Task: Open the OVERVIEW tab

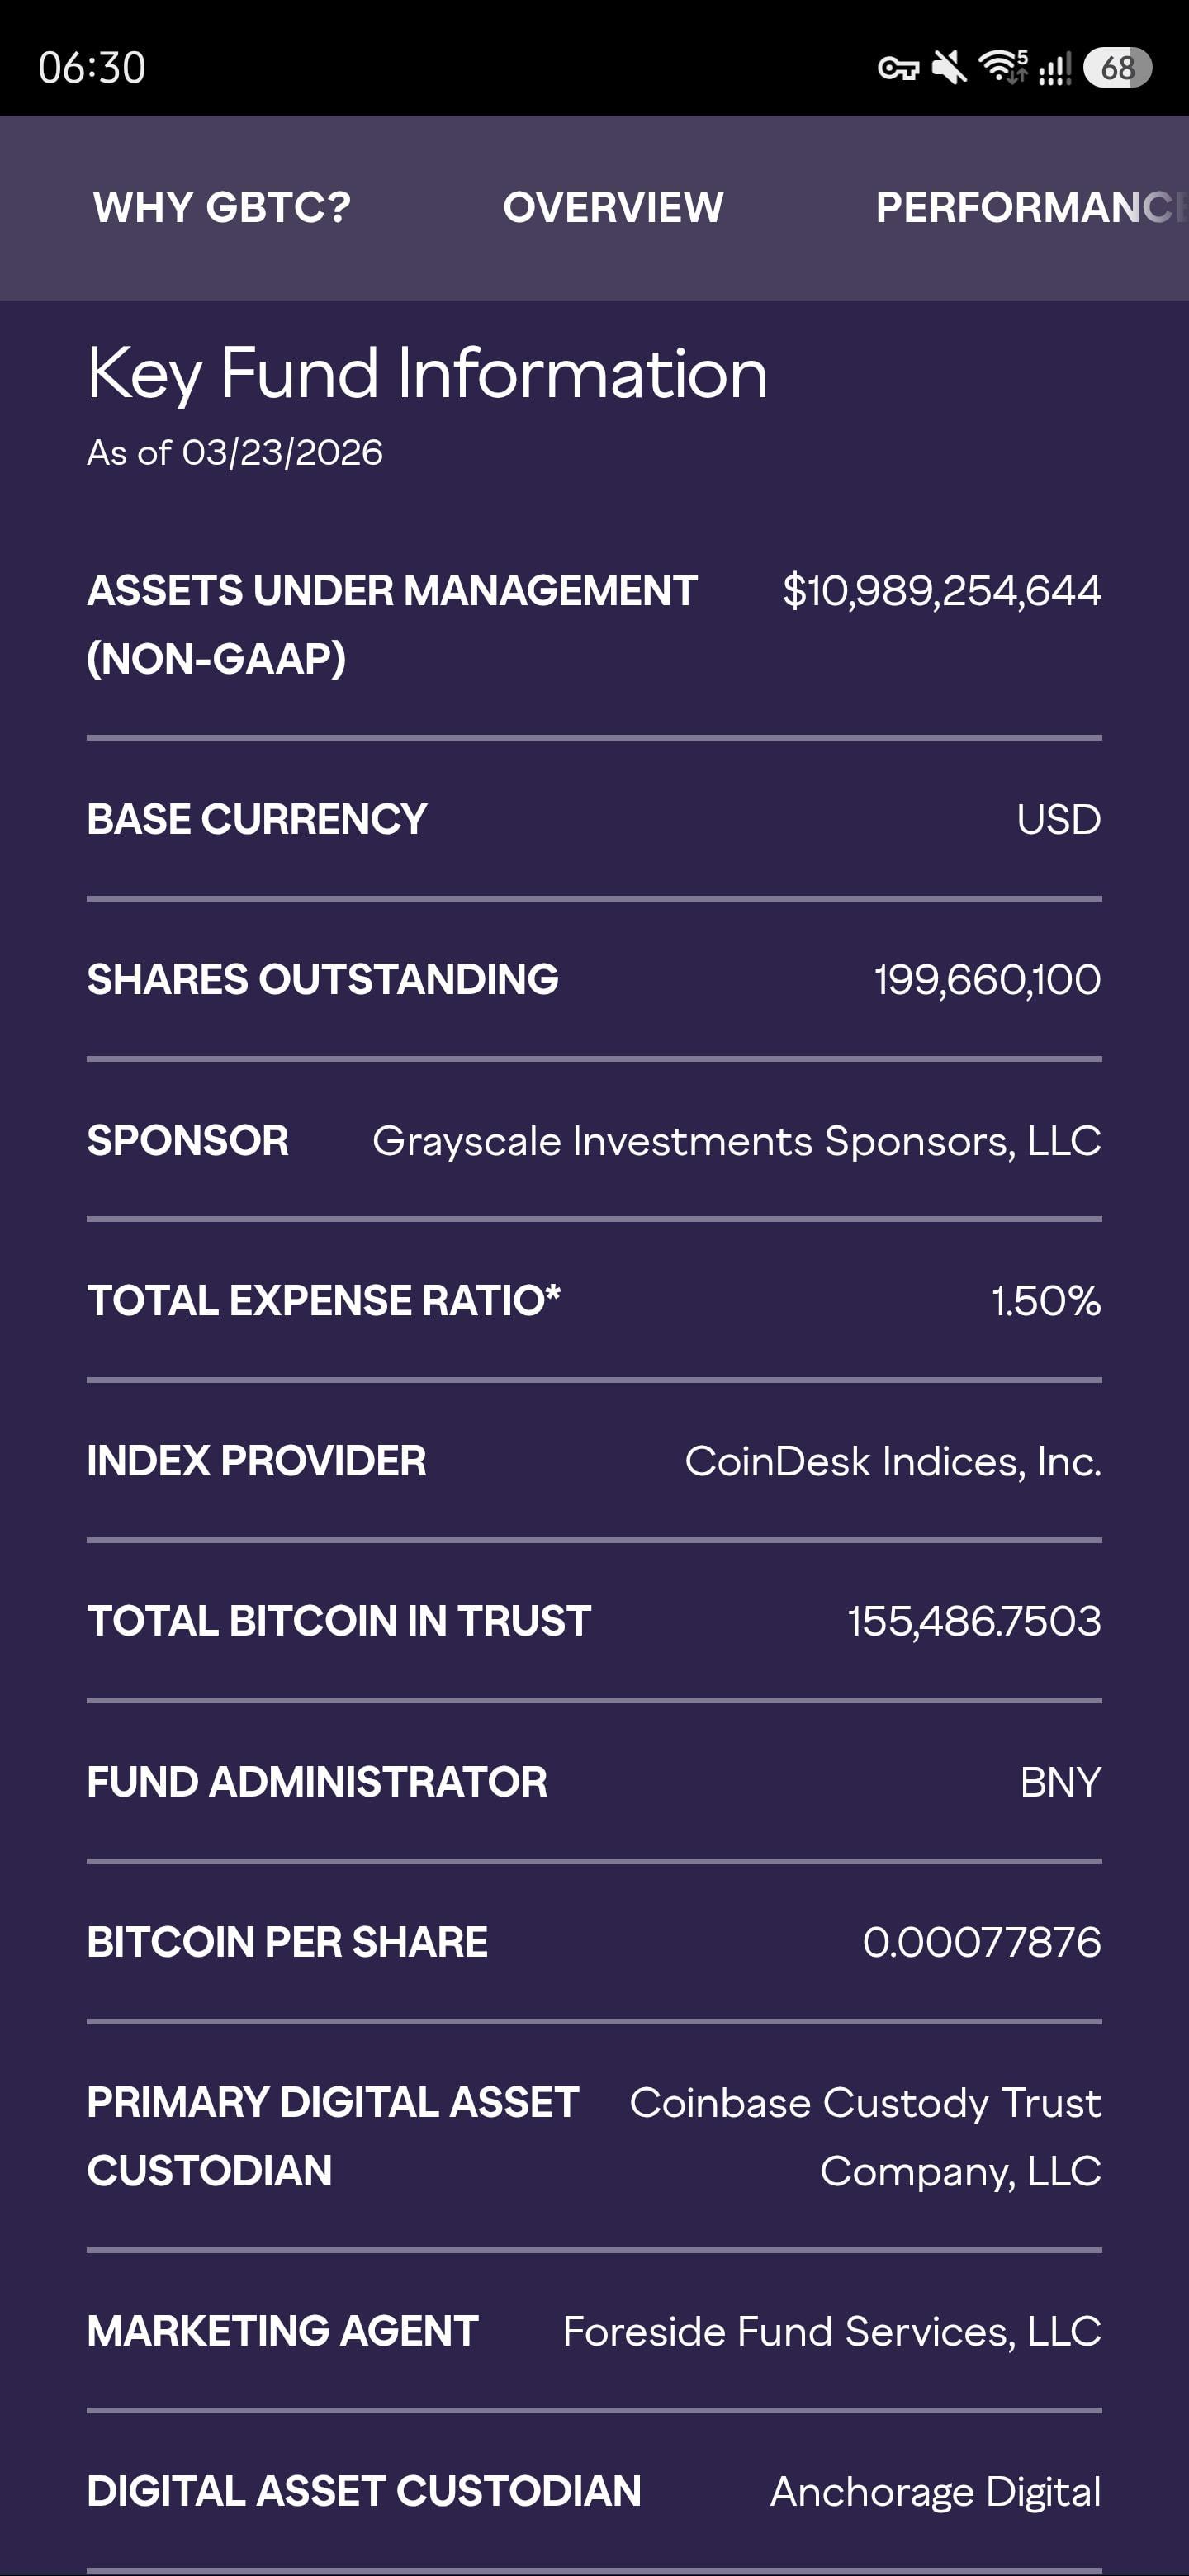Action: point(613,207)
